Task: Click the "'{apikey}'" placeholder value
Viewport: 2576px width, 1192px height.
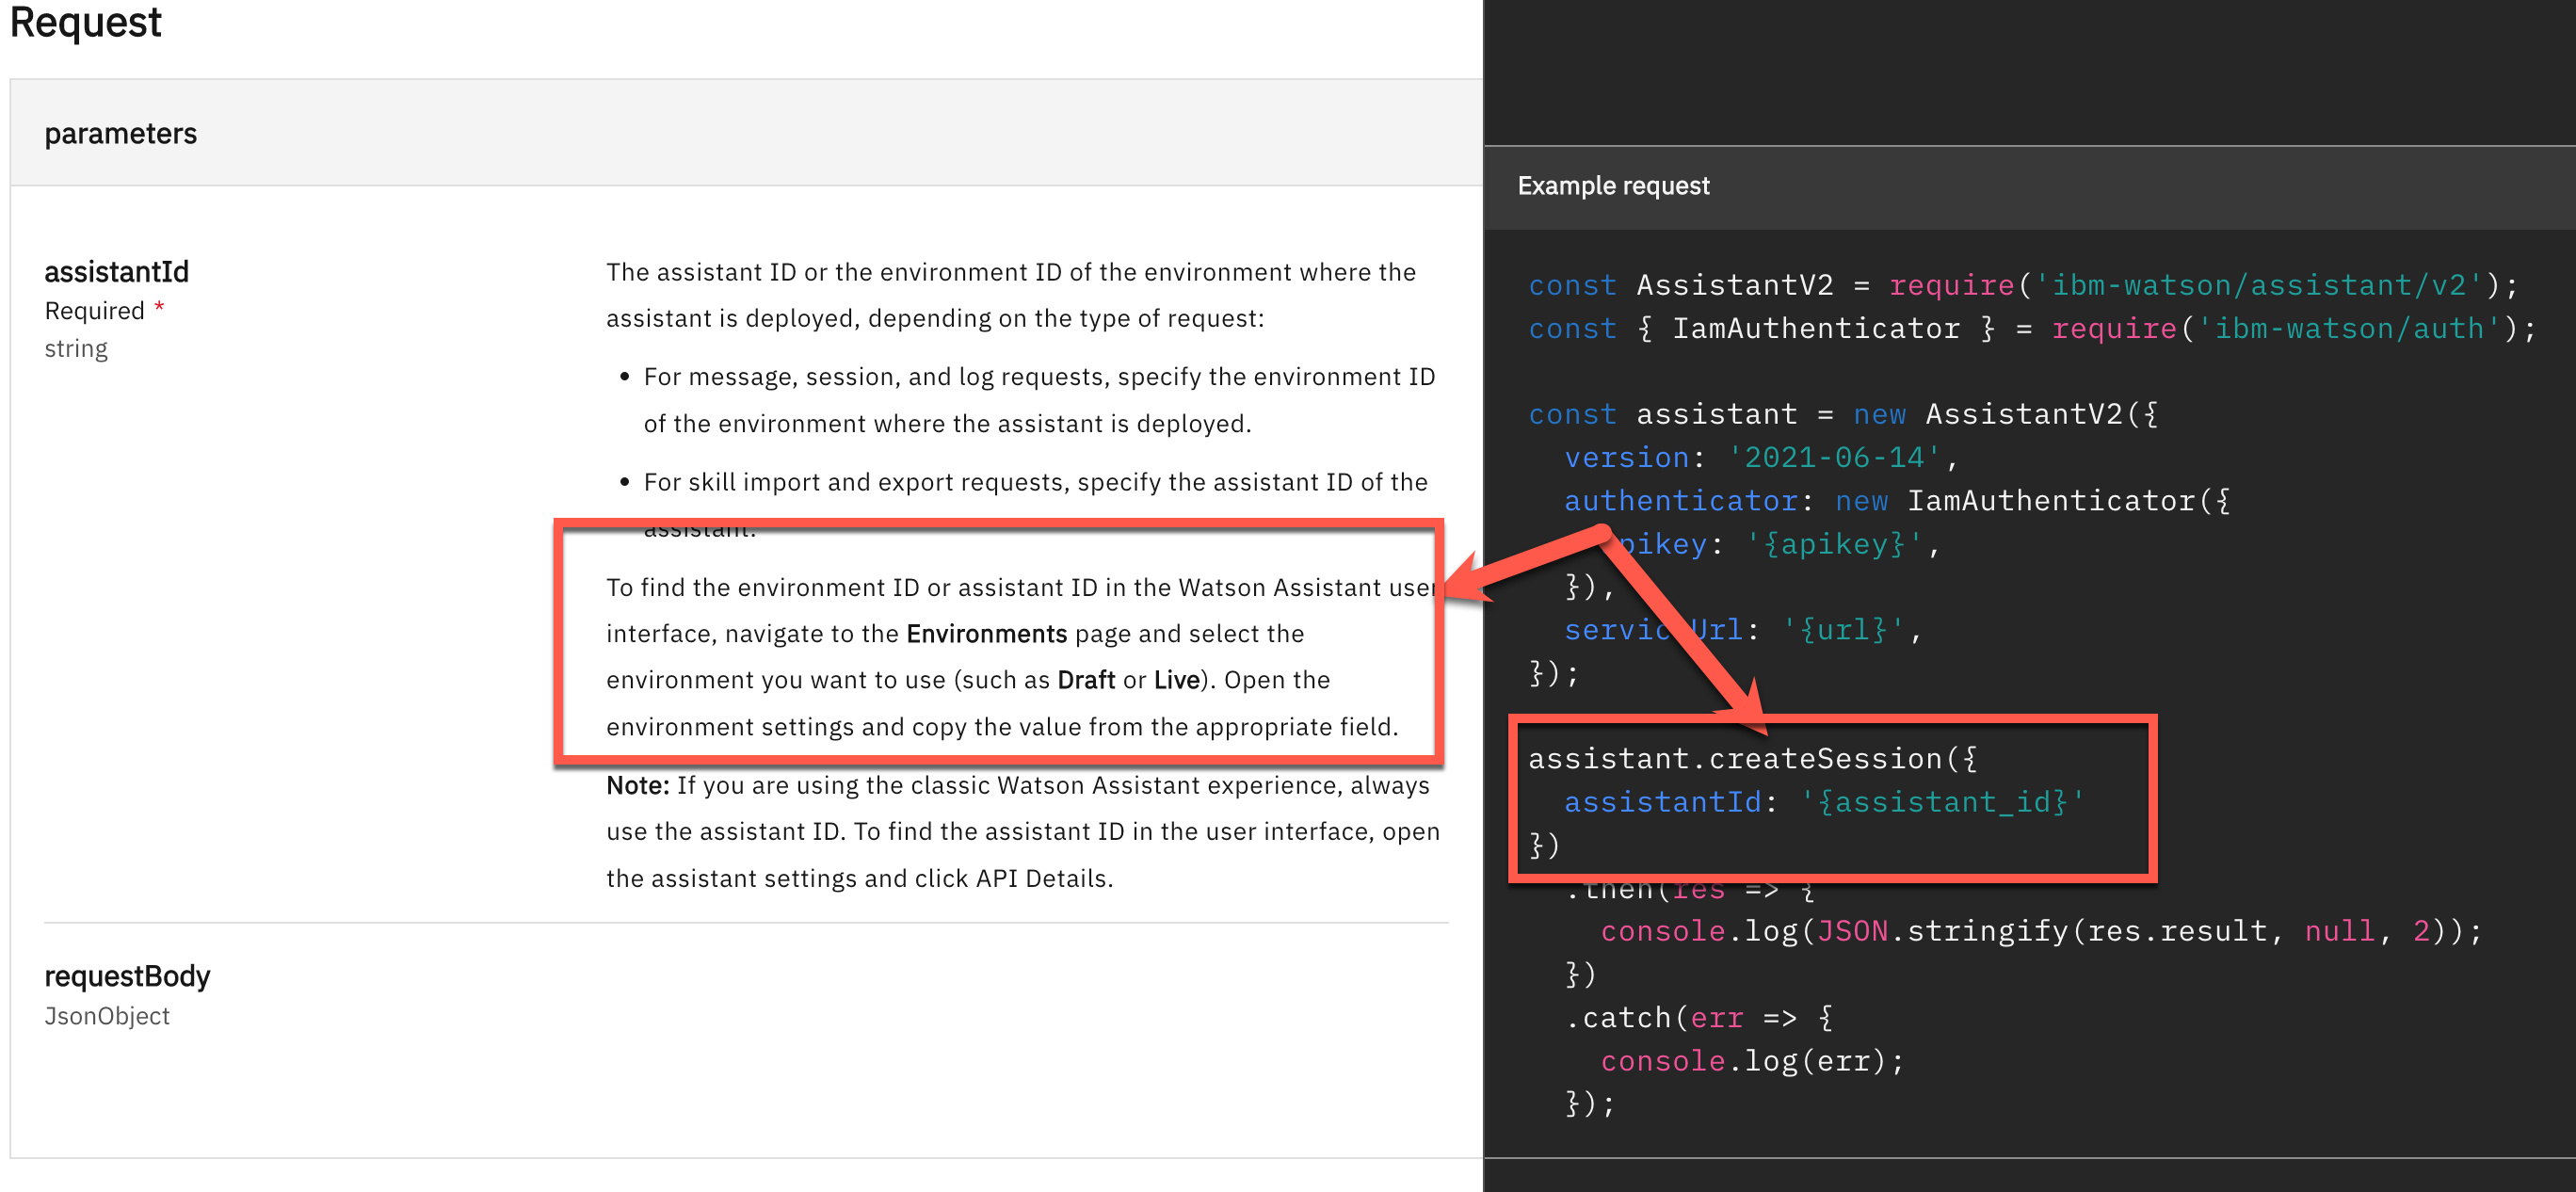Action: (x=1834, y=544)
